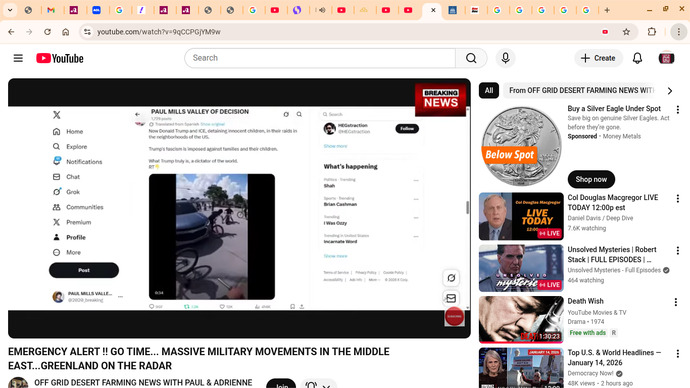Click Follow button next to HEGstraction
This screenshot has height=388, width=690.
tap(407, 128)
